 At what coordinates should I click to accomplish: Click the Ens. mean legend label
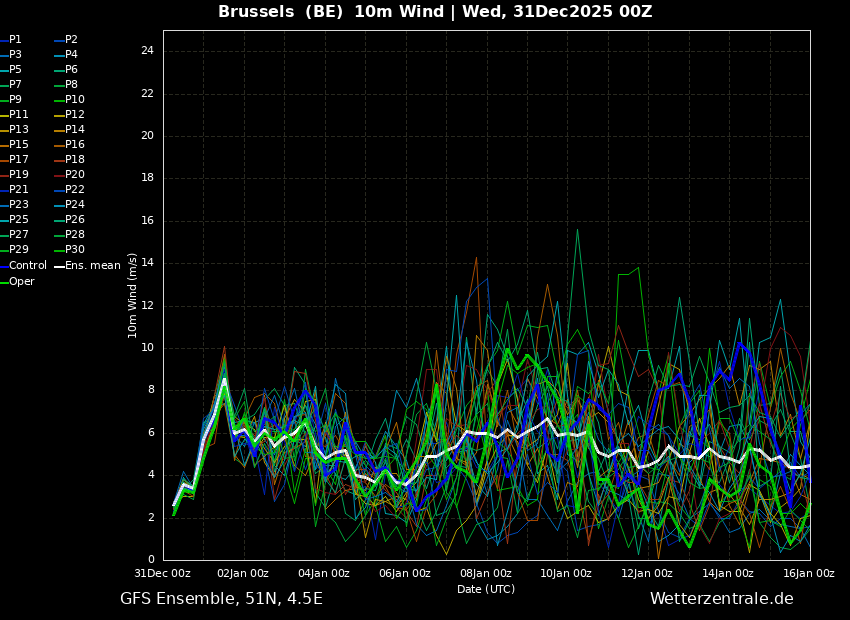pyautogui.click(x=93, y=266)
